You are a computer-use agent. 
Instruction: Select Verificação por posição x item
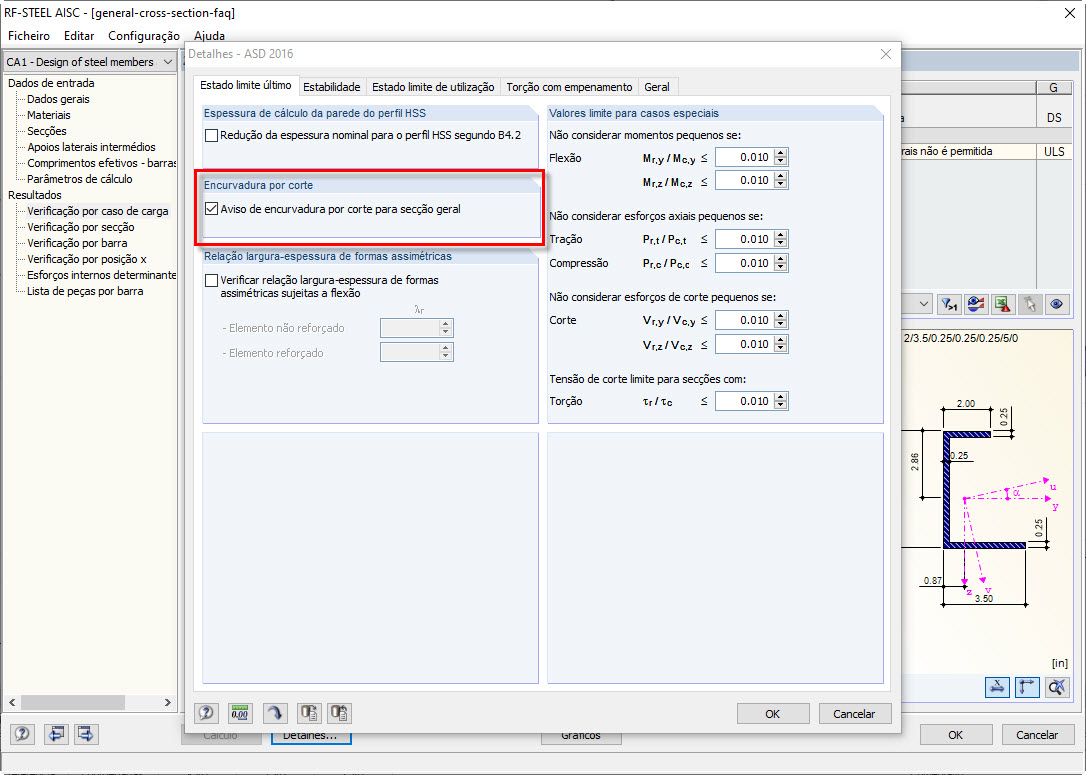(87, 259)
